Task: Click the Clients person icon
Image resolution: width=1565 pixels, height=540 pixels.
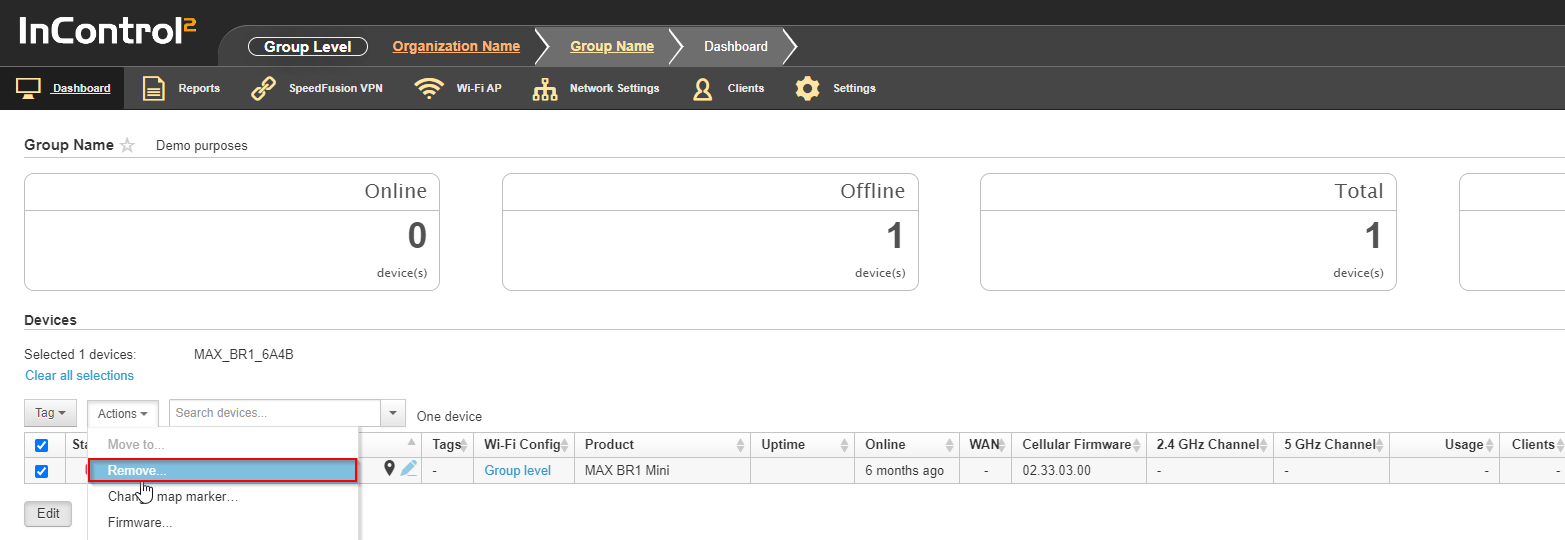Action: [x=703, y=88]
